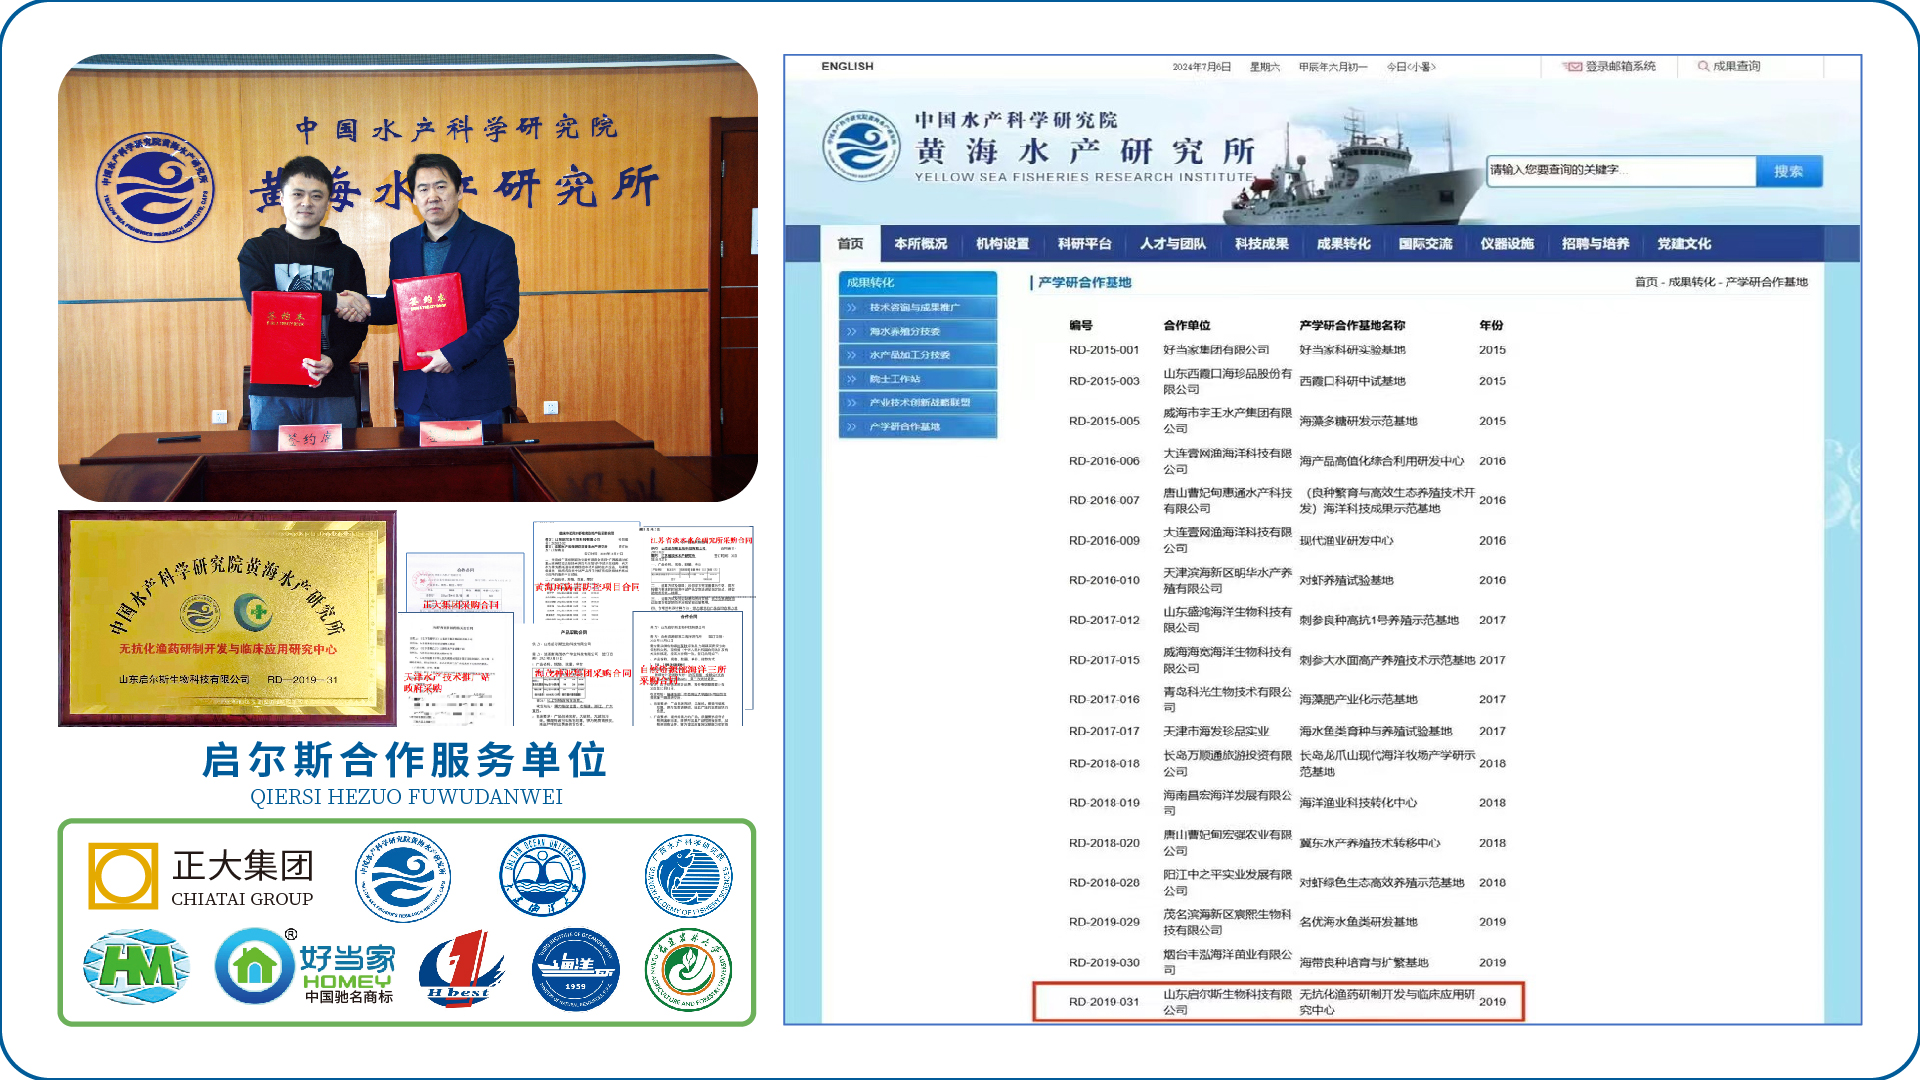Click the 搜索 search button
Screen dimensions: 1920x1080
(1789, 171)
